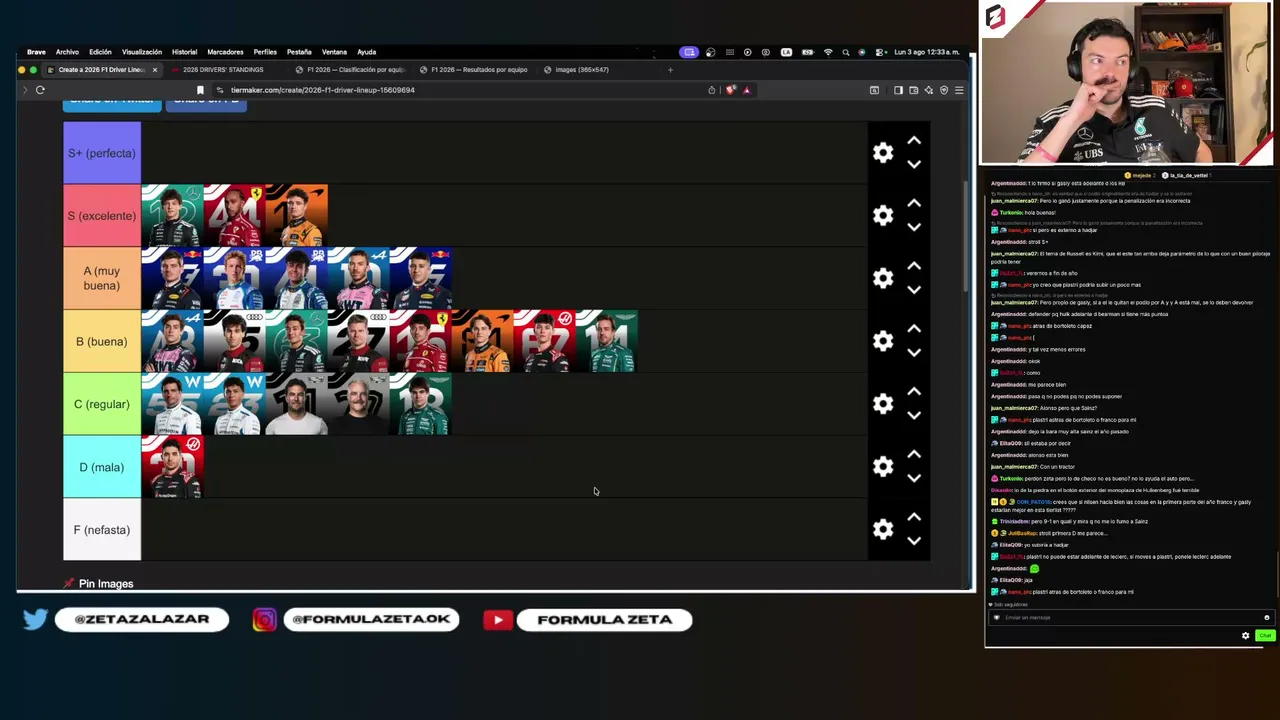Open the Ventana menu

click(334, 52)
